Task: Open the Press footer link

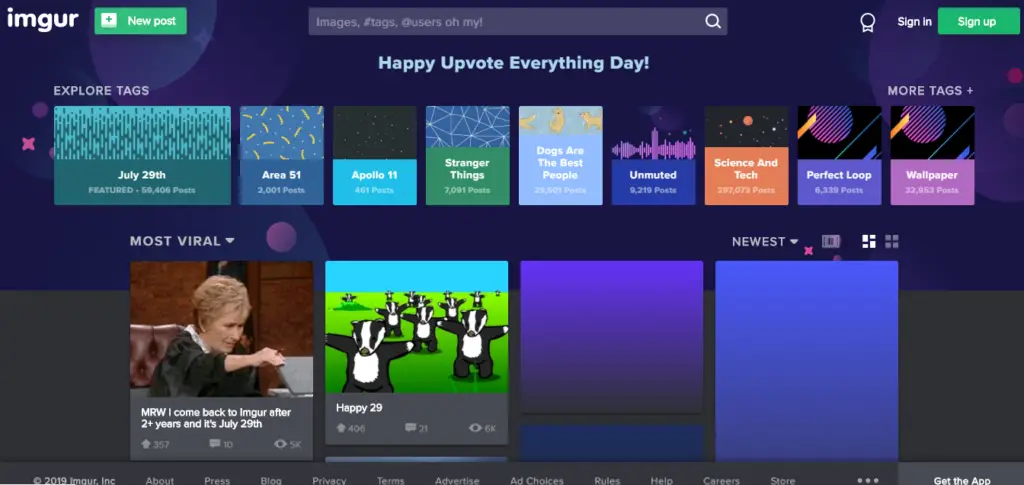Action: pos(217,480)
